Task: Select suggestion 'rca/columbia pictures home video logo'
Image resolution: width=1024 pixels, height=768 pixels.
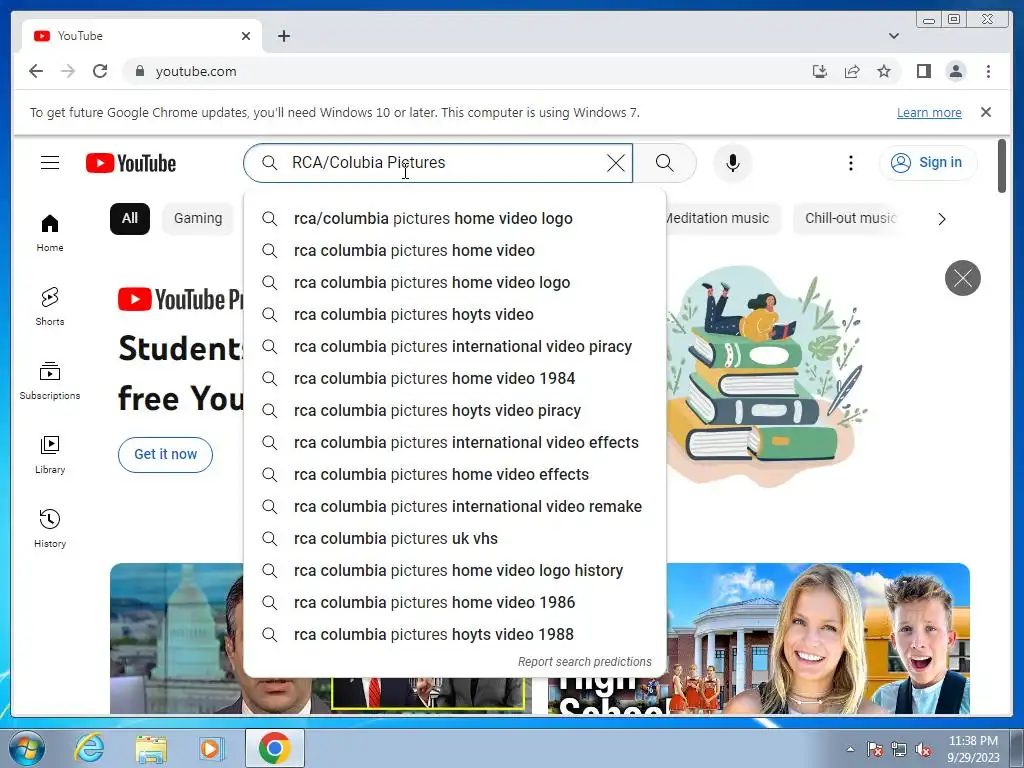Action: click(x=455, y=218)
